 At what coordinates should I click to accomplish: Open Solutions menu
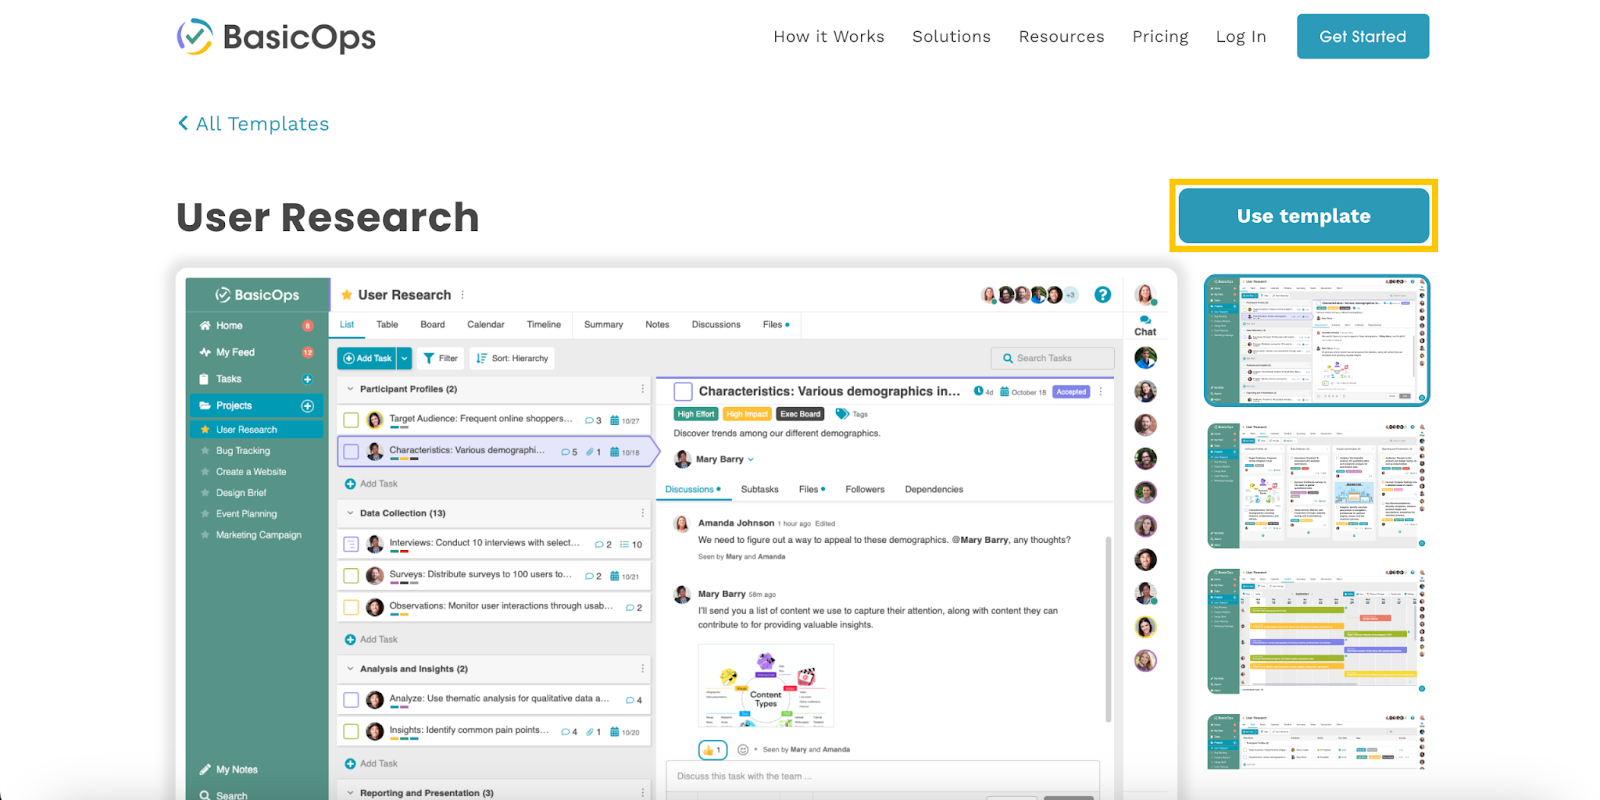951,37
